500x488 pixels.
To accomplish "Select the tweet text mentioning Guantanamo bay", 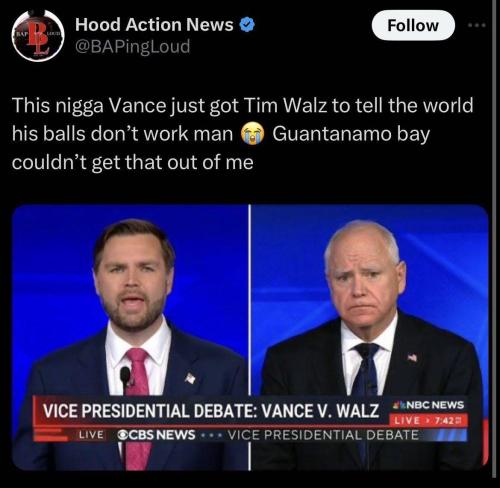I will click(x=242, y=133).
